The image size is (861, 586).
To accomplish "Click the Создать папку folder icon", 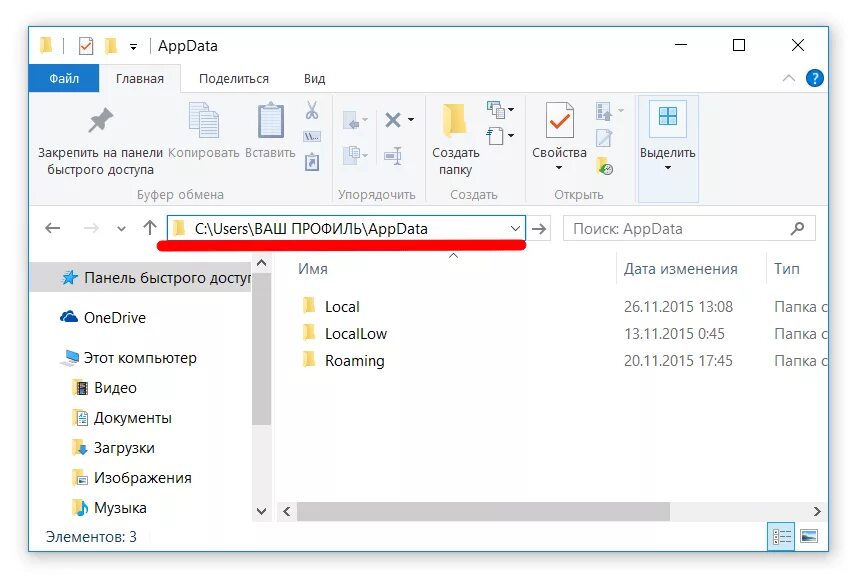I will pos(455,120).
